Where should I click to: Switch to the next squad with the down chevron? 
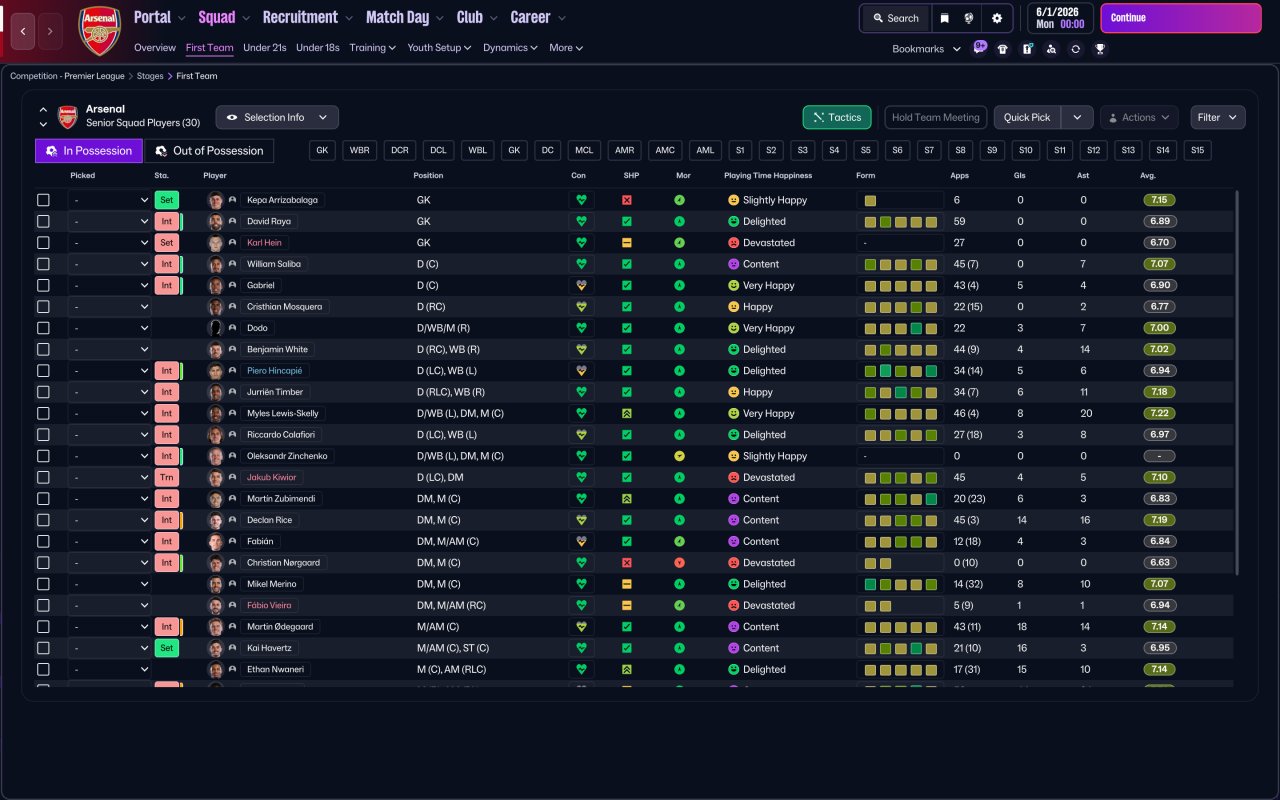(x=43, y=124)
